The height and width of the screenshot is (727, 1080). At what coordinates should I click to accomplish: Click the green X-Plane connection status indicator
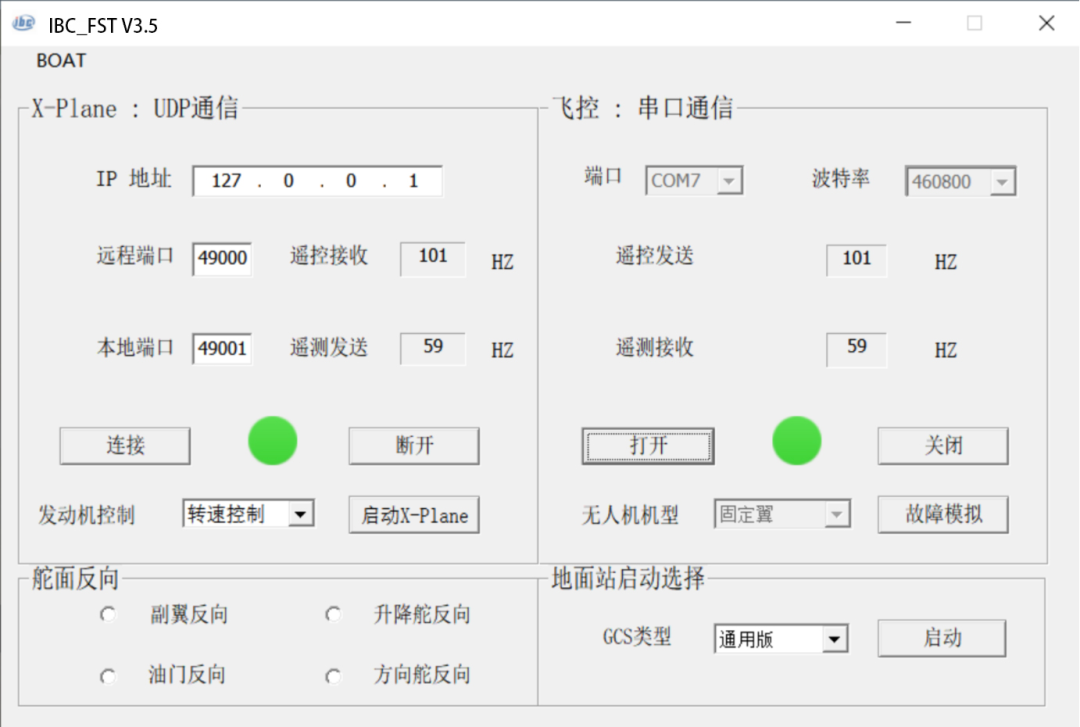272,441
